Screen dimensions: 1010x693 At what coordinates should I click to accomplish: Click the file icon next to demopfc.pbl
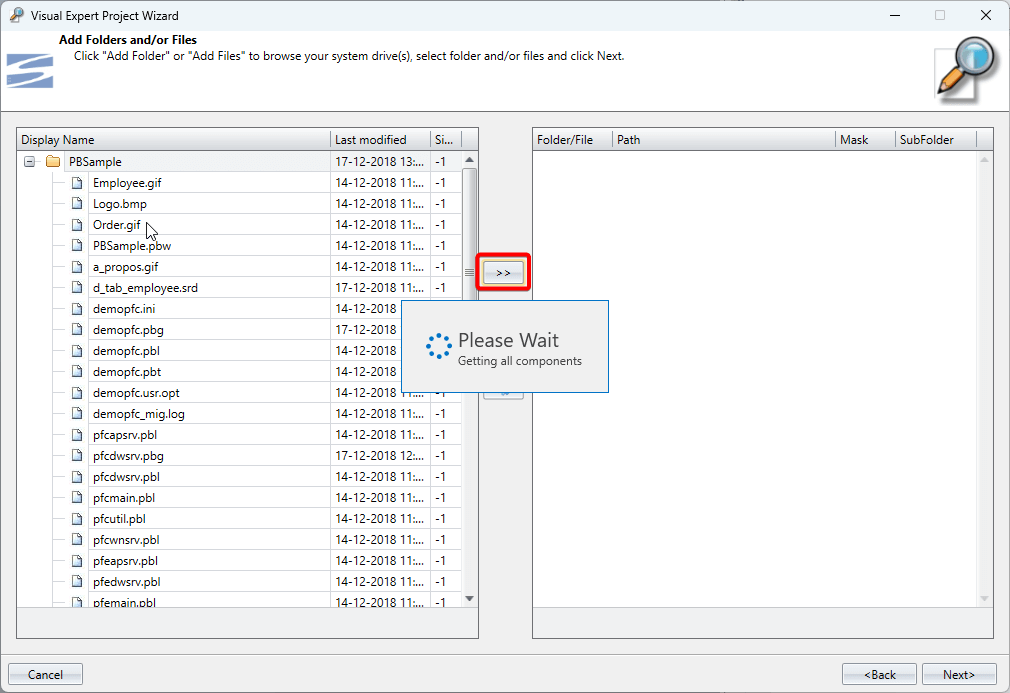(76, 351)
